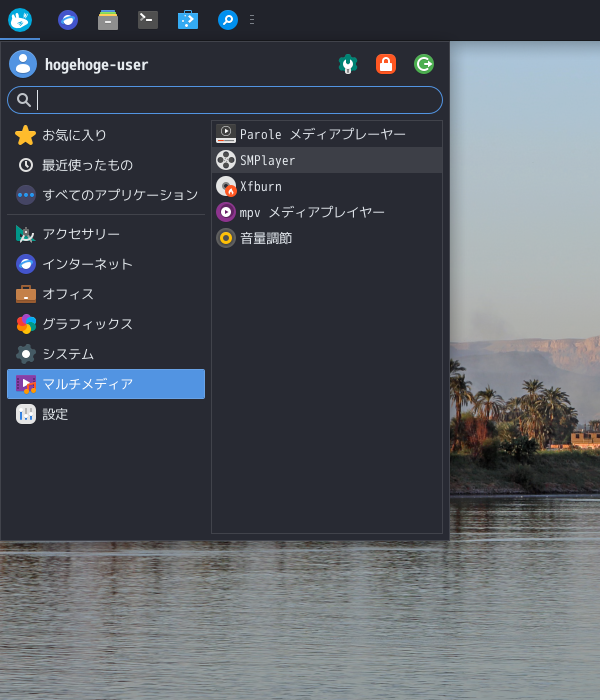Open the file manager launcher in panel

(108, 20)
